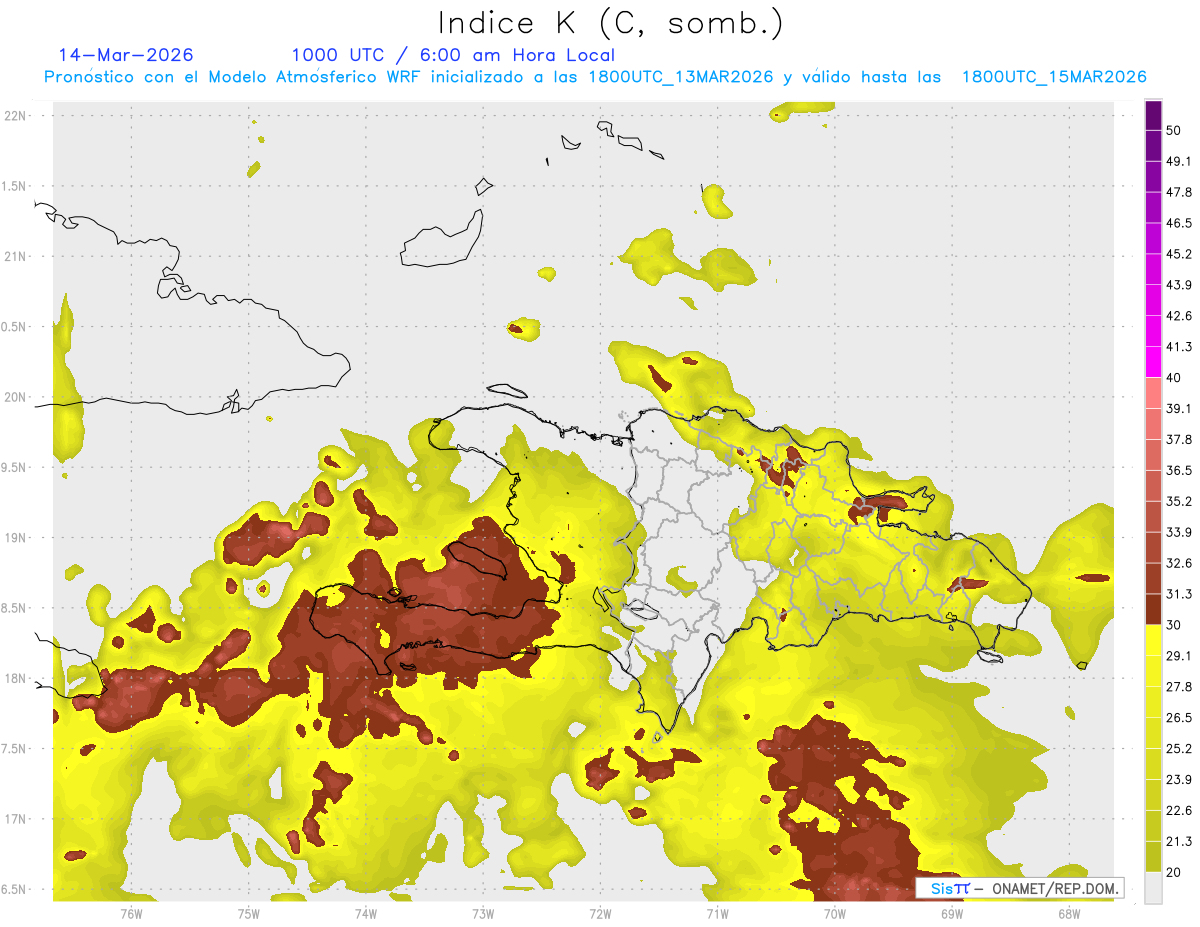Click the colorbar value "50"
Image resolution: width=1200 pixels, height=927 pixels.
[1174, 131]
